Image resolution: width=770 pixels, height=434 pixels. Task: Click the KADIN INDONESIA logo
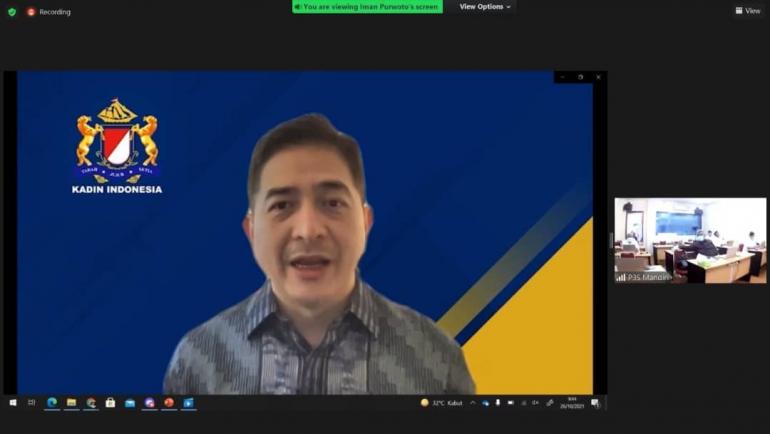coord(117,146)
